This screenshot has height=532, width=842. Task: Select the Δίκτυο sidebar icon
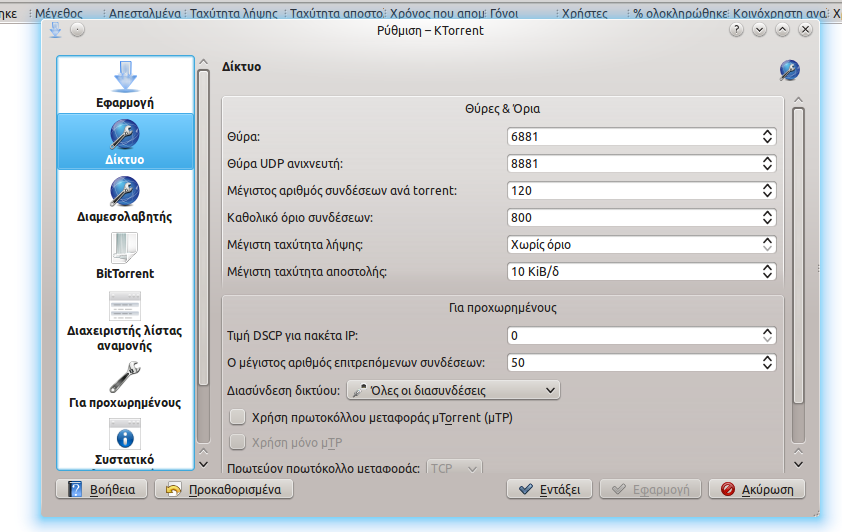(x=125, y=134)
